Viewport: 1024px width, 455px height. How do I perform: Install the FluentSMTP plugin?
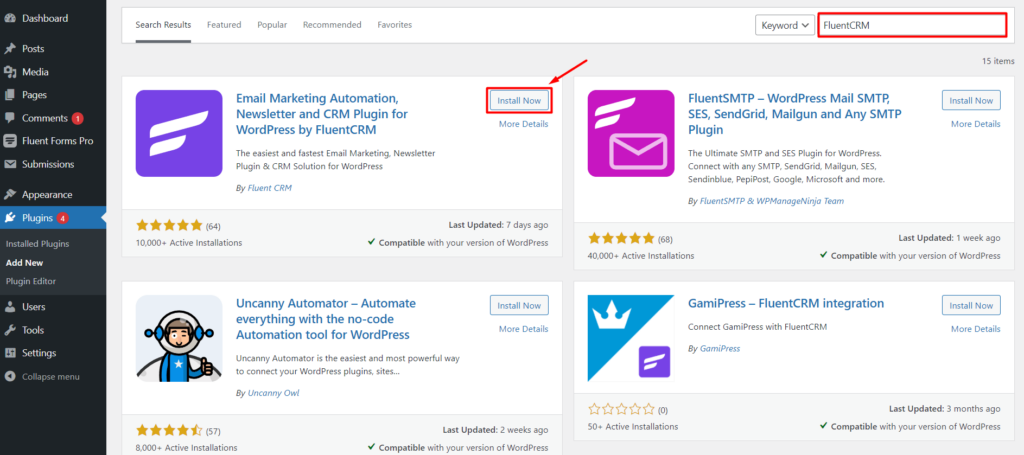[971, 101]
